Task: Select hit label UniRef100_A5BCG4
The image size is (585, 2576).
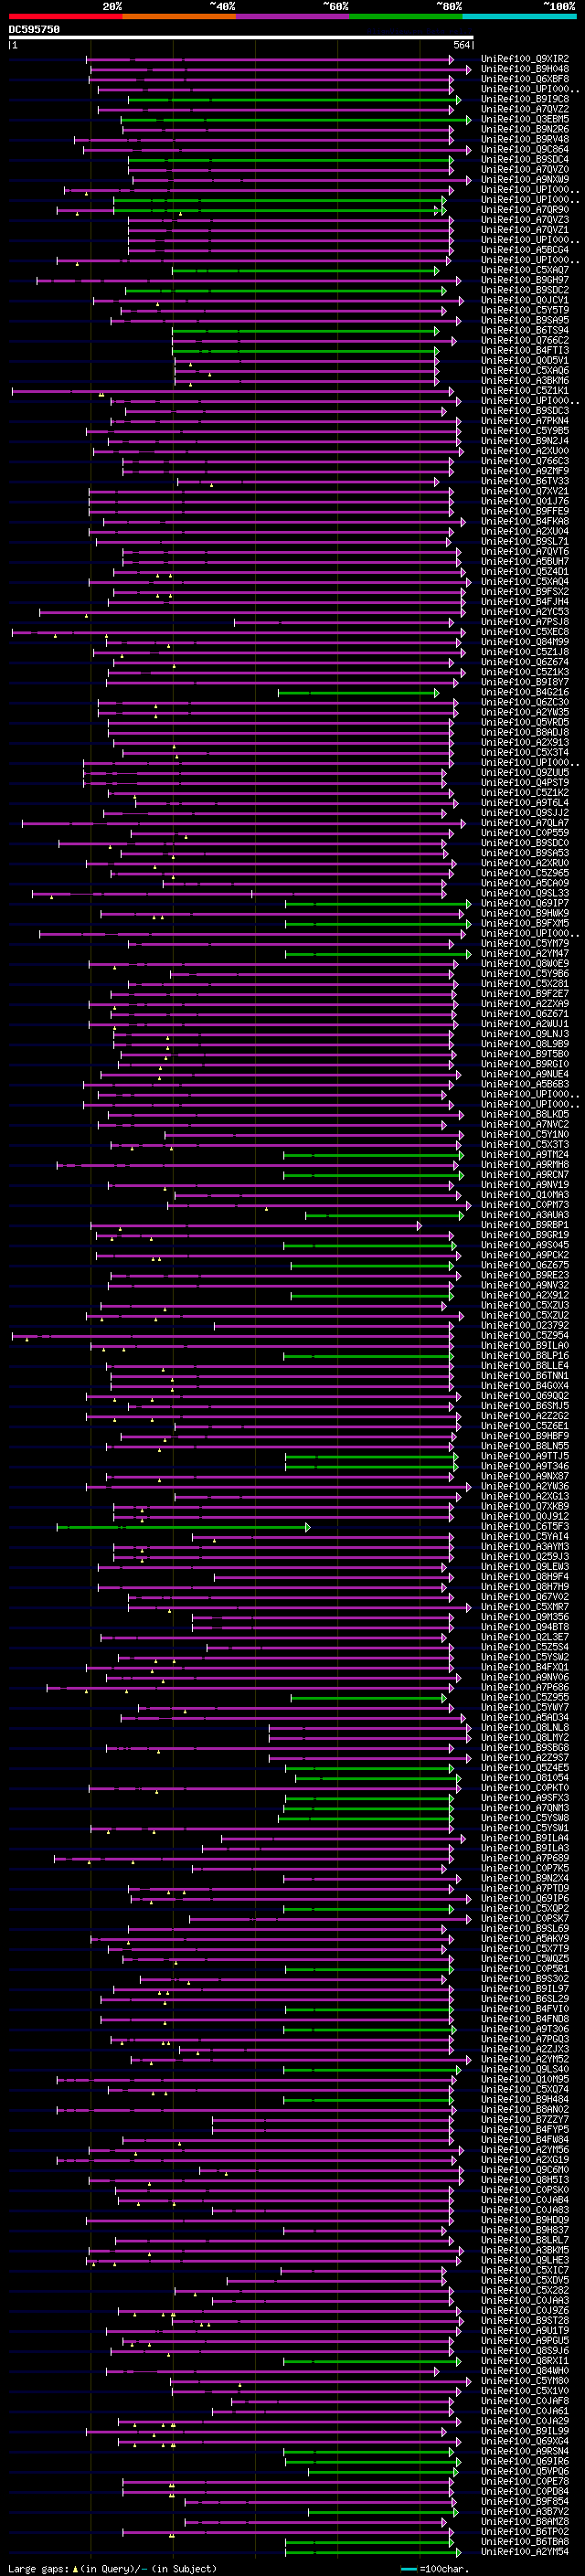Action: pos(525,250)
